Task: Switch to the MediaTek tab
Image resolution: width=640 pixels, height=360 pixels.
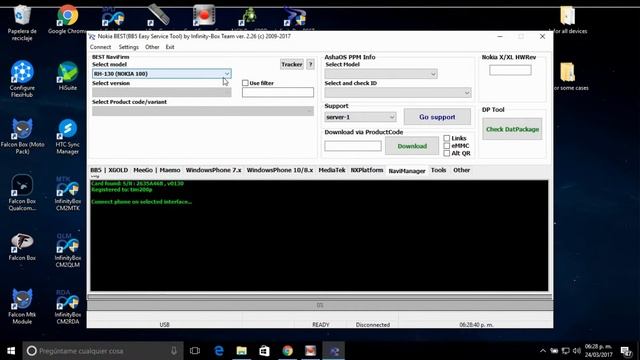Action: pos(332,170)
